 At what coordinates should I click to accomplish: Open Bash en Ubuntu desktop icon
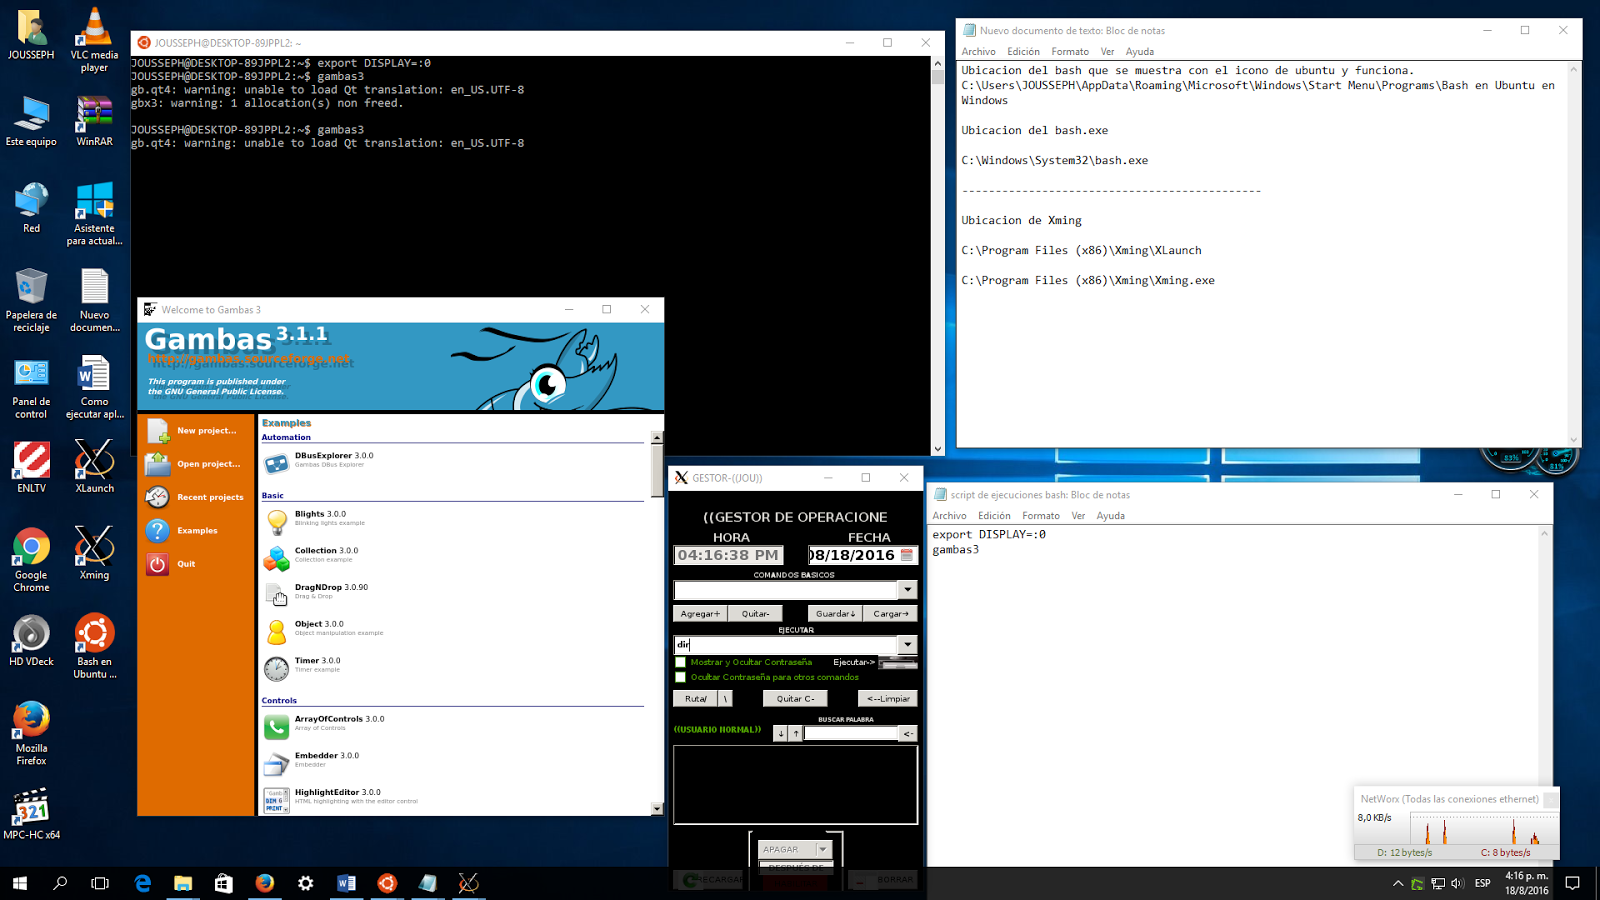(x=94, y=646)
